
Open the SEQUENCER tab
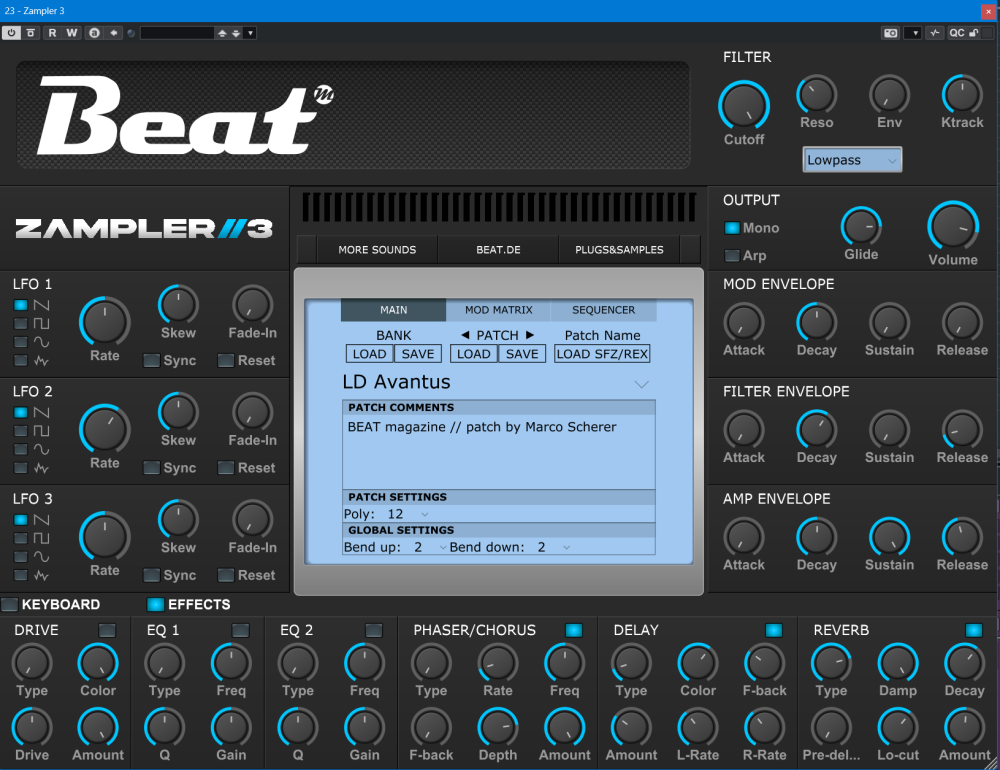[x=603, y=310]
